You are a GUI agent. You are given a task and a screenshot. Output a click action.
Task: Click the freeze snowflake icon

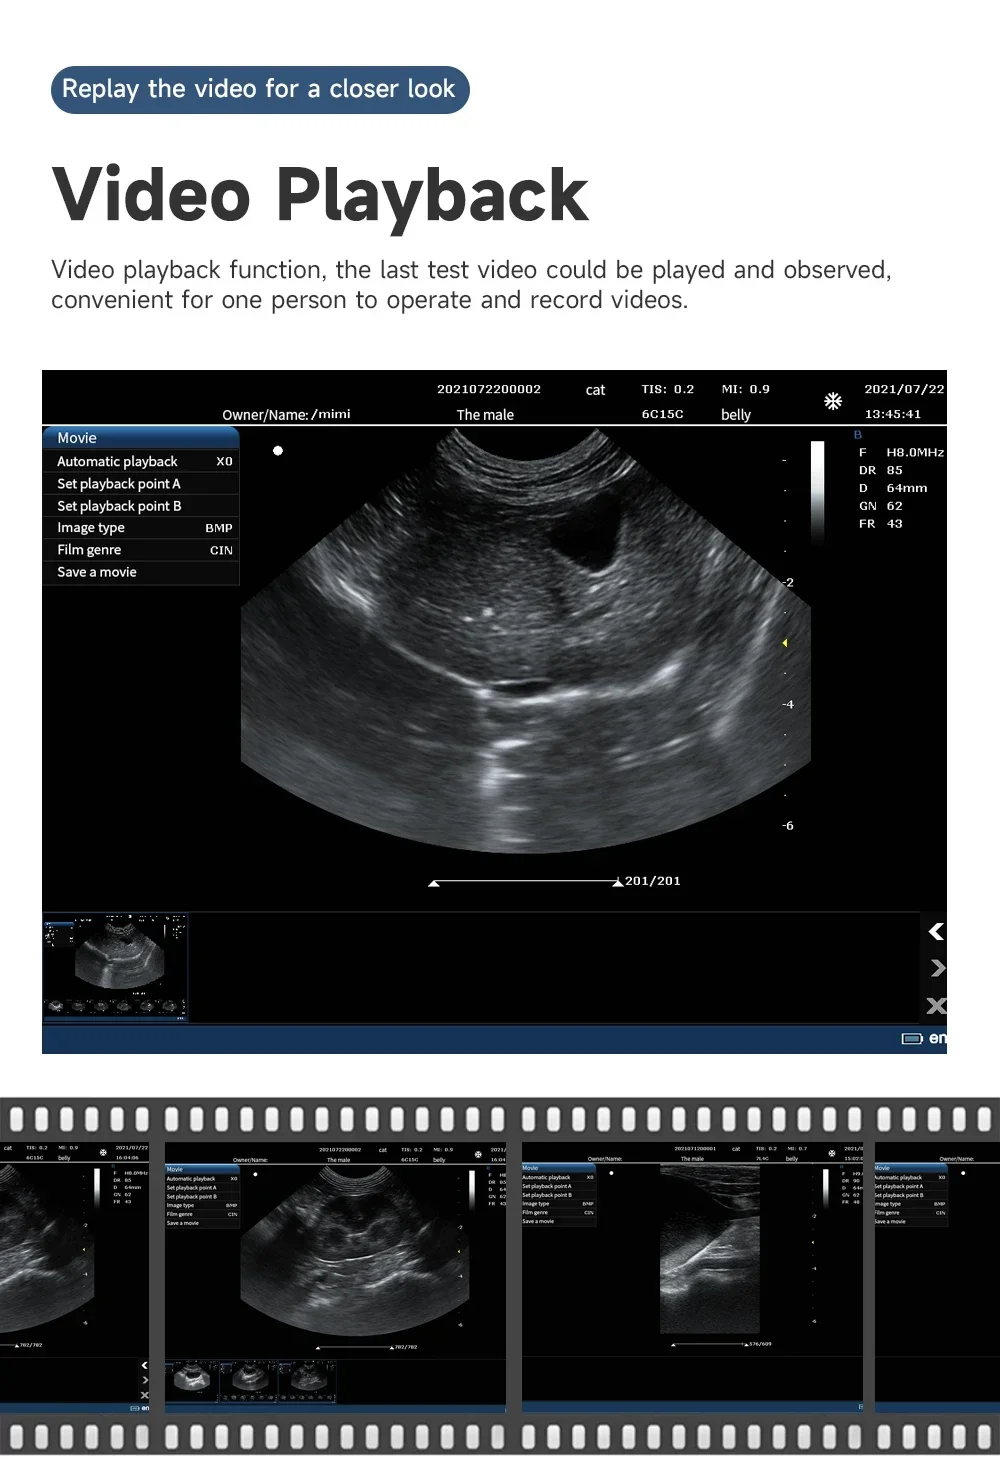coord(832,401)
